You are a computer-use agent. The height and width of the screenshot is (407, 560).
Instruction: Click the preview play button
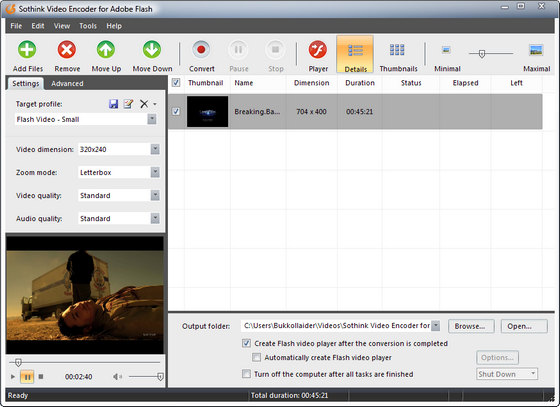pyautogui.click(x=13, y=376)
